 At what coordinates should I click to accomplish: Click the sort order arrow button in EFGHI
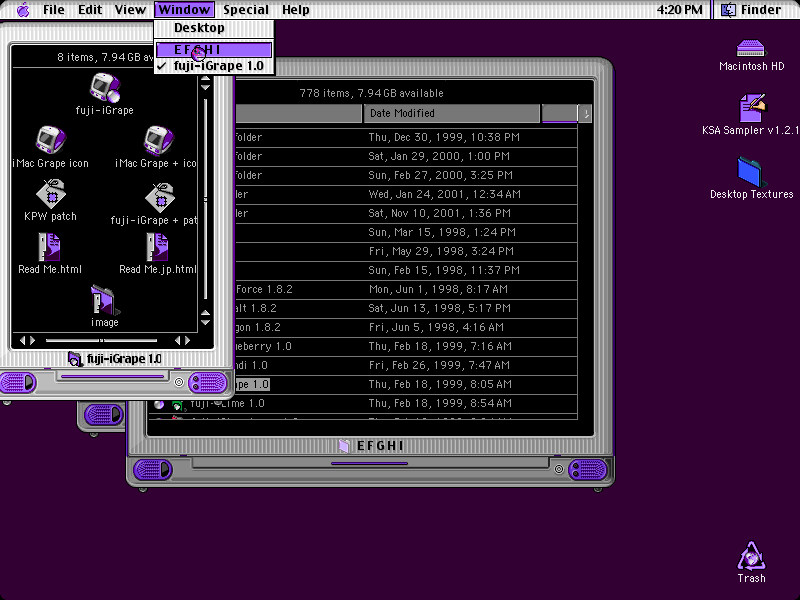click(x=586, y=114)
